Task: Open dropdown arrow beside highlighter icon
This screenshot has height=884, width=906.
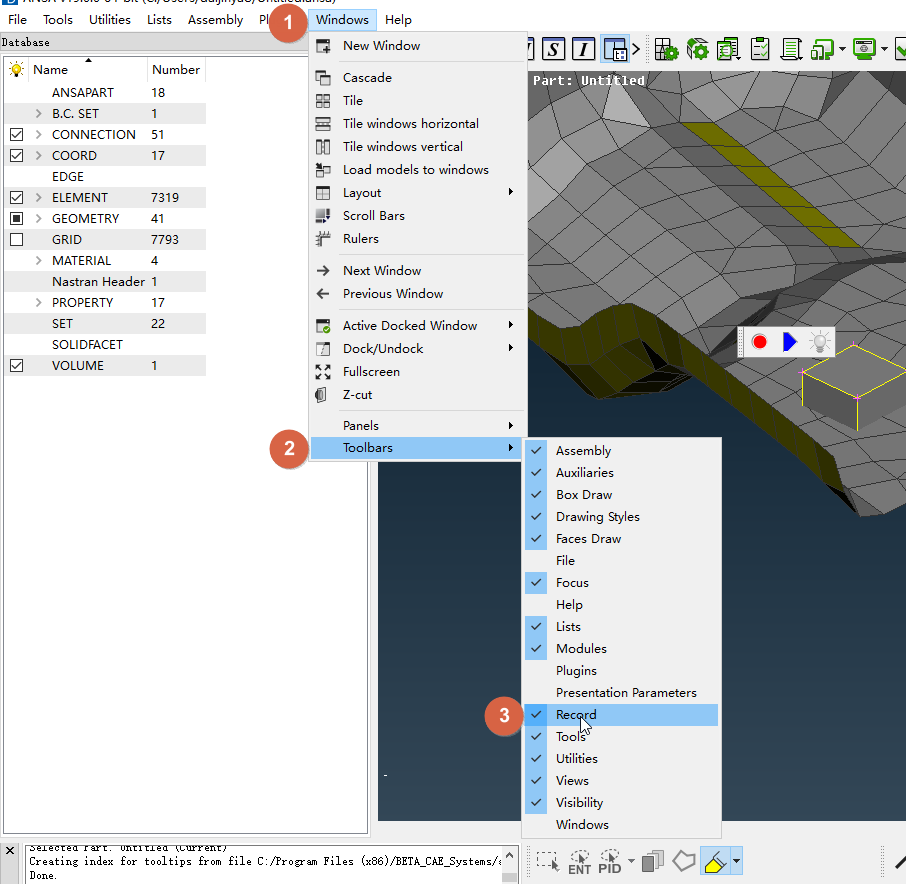Action: coord(736,861)
